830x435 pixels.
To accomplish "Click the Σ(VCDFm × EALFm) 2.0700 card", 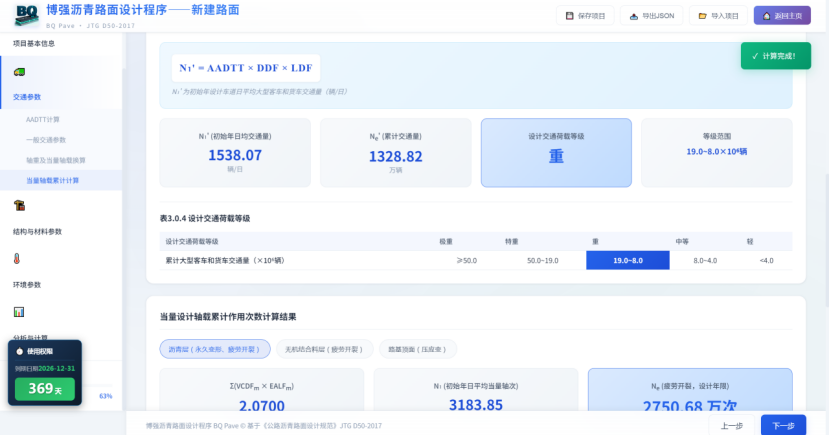I will pos(262,391).
